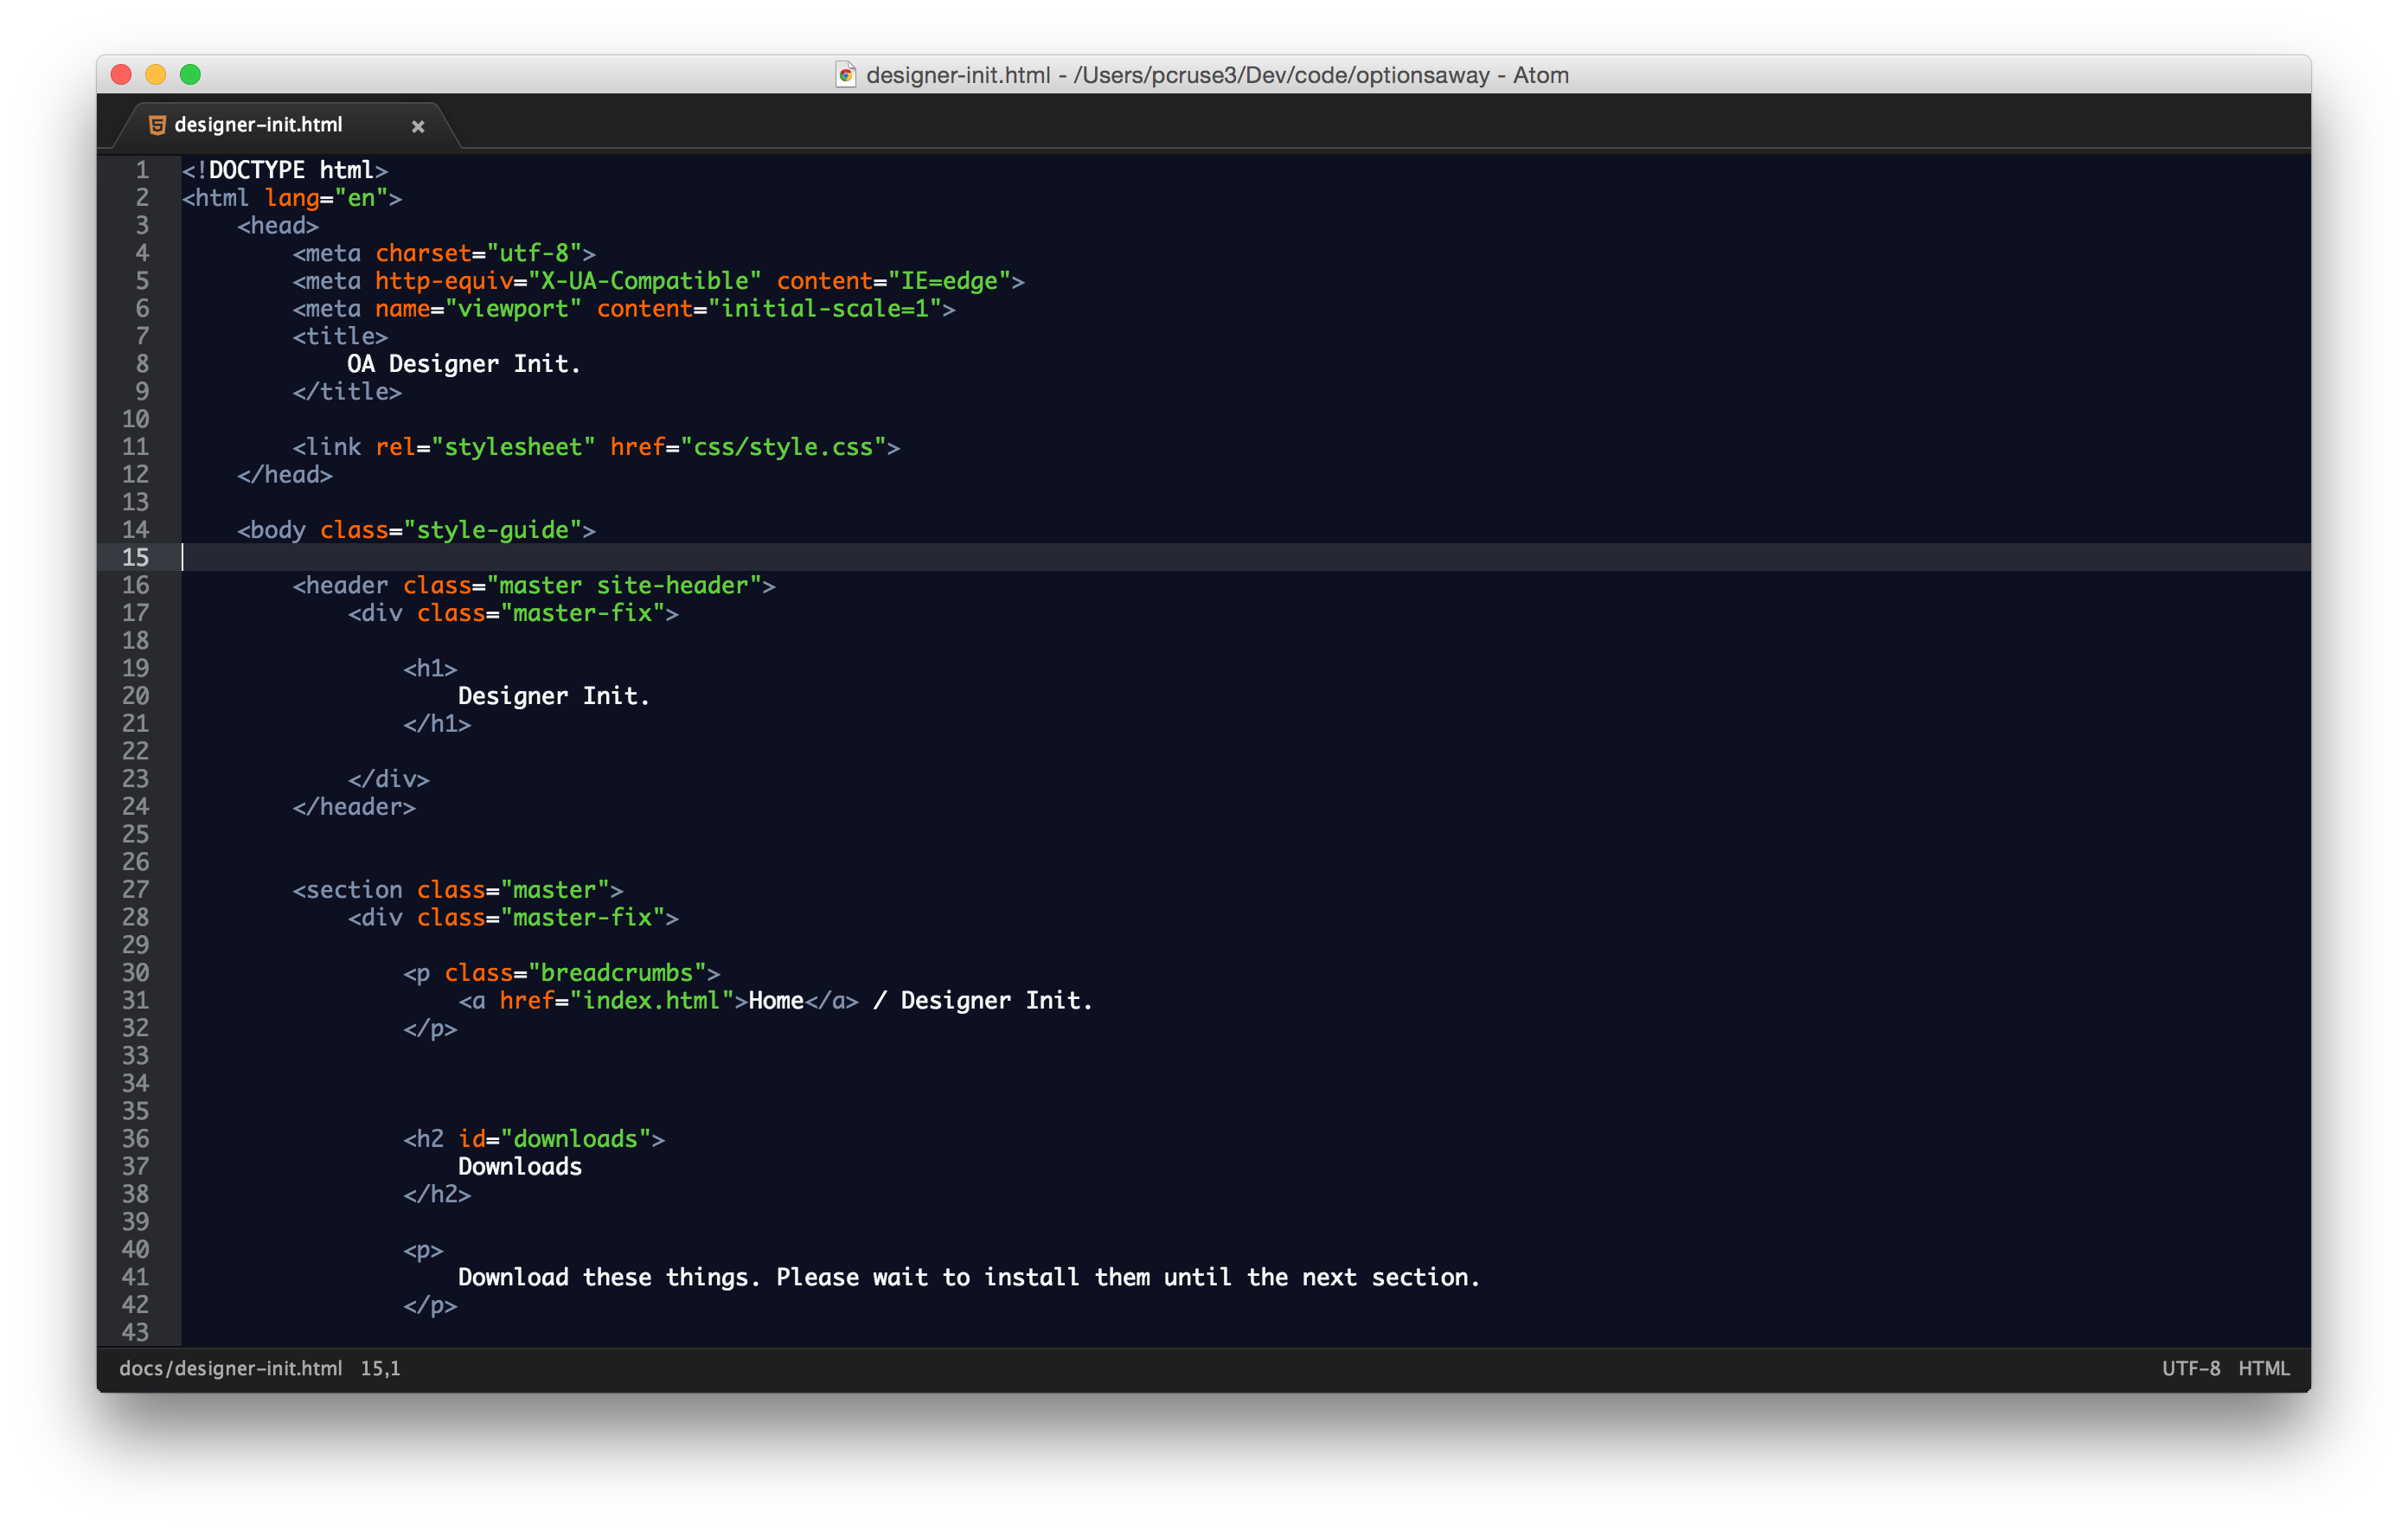Click the HTML5 icon on the tab
2408x1531 pixels.
point(157,125)
